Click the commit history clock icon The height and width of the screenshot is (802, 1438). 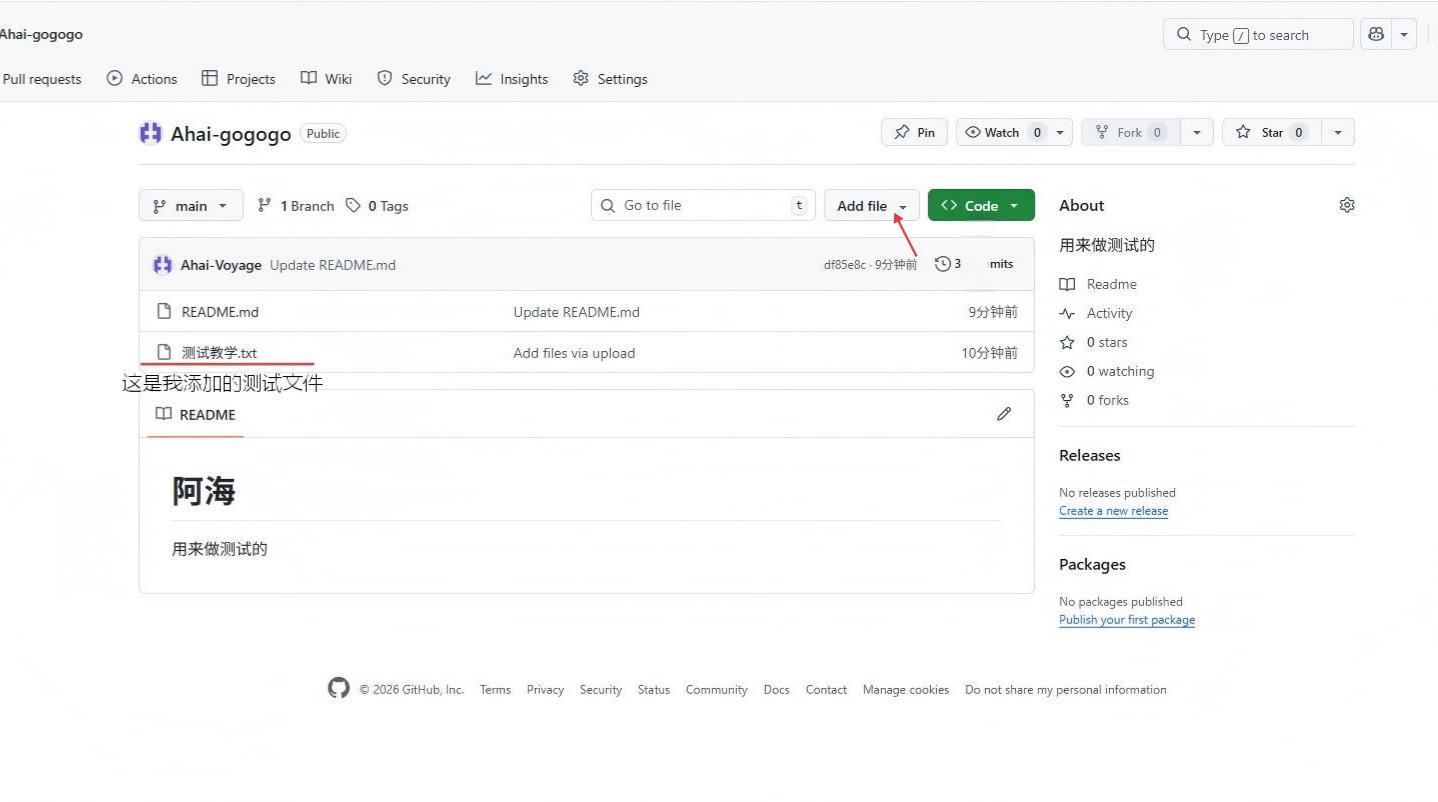pos(942,264)
